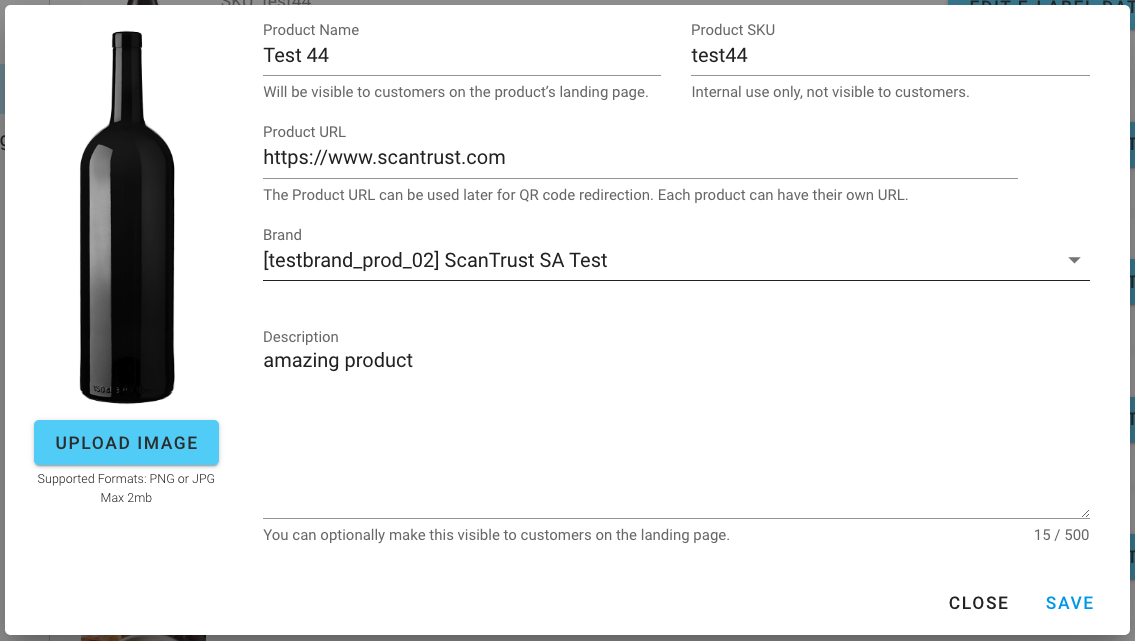1135x641 pixels.
Task: Save the product changes
Action: click(x=1069, y=603)
